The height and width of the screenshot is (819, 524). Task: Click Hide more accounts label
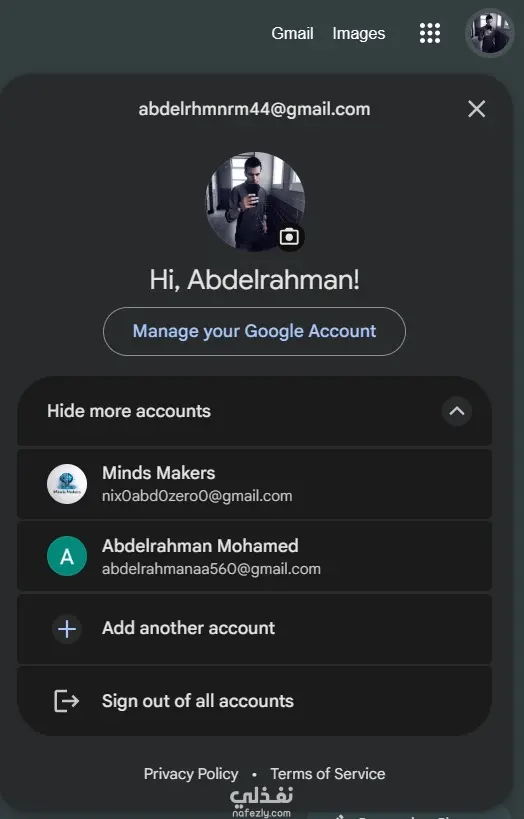pyautogui.click(x=129, y=411)
